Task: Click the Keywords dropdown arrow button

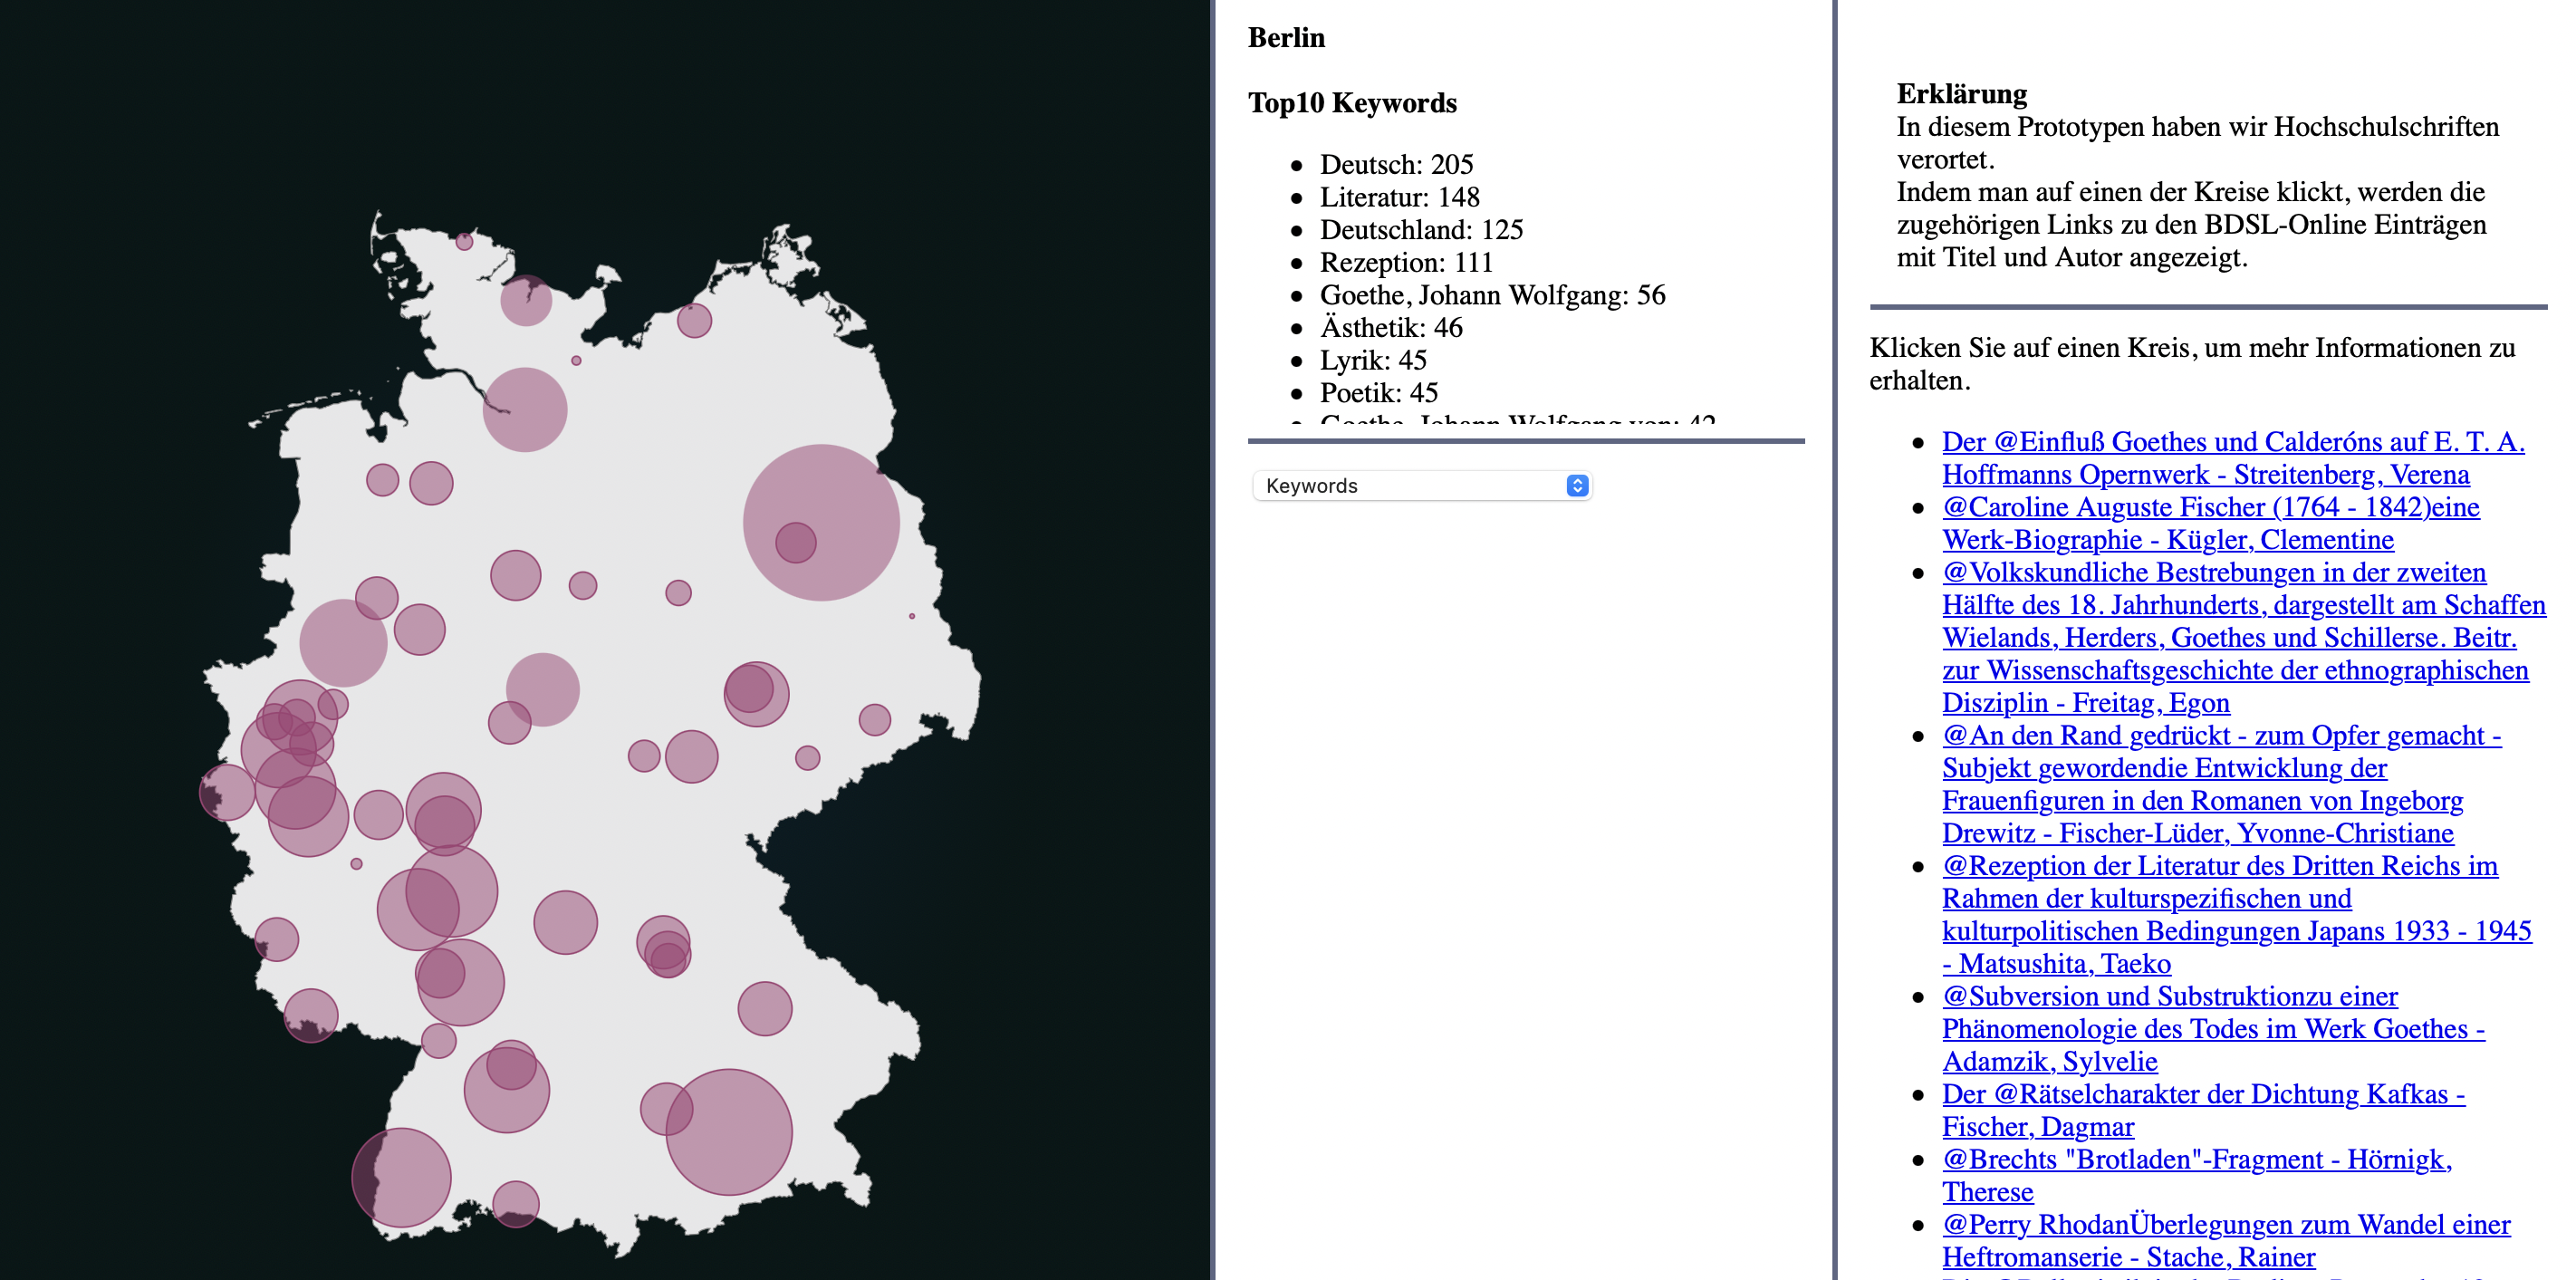Action: coord(1577,486)
